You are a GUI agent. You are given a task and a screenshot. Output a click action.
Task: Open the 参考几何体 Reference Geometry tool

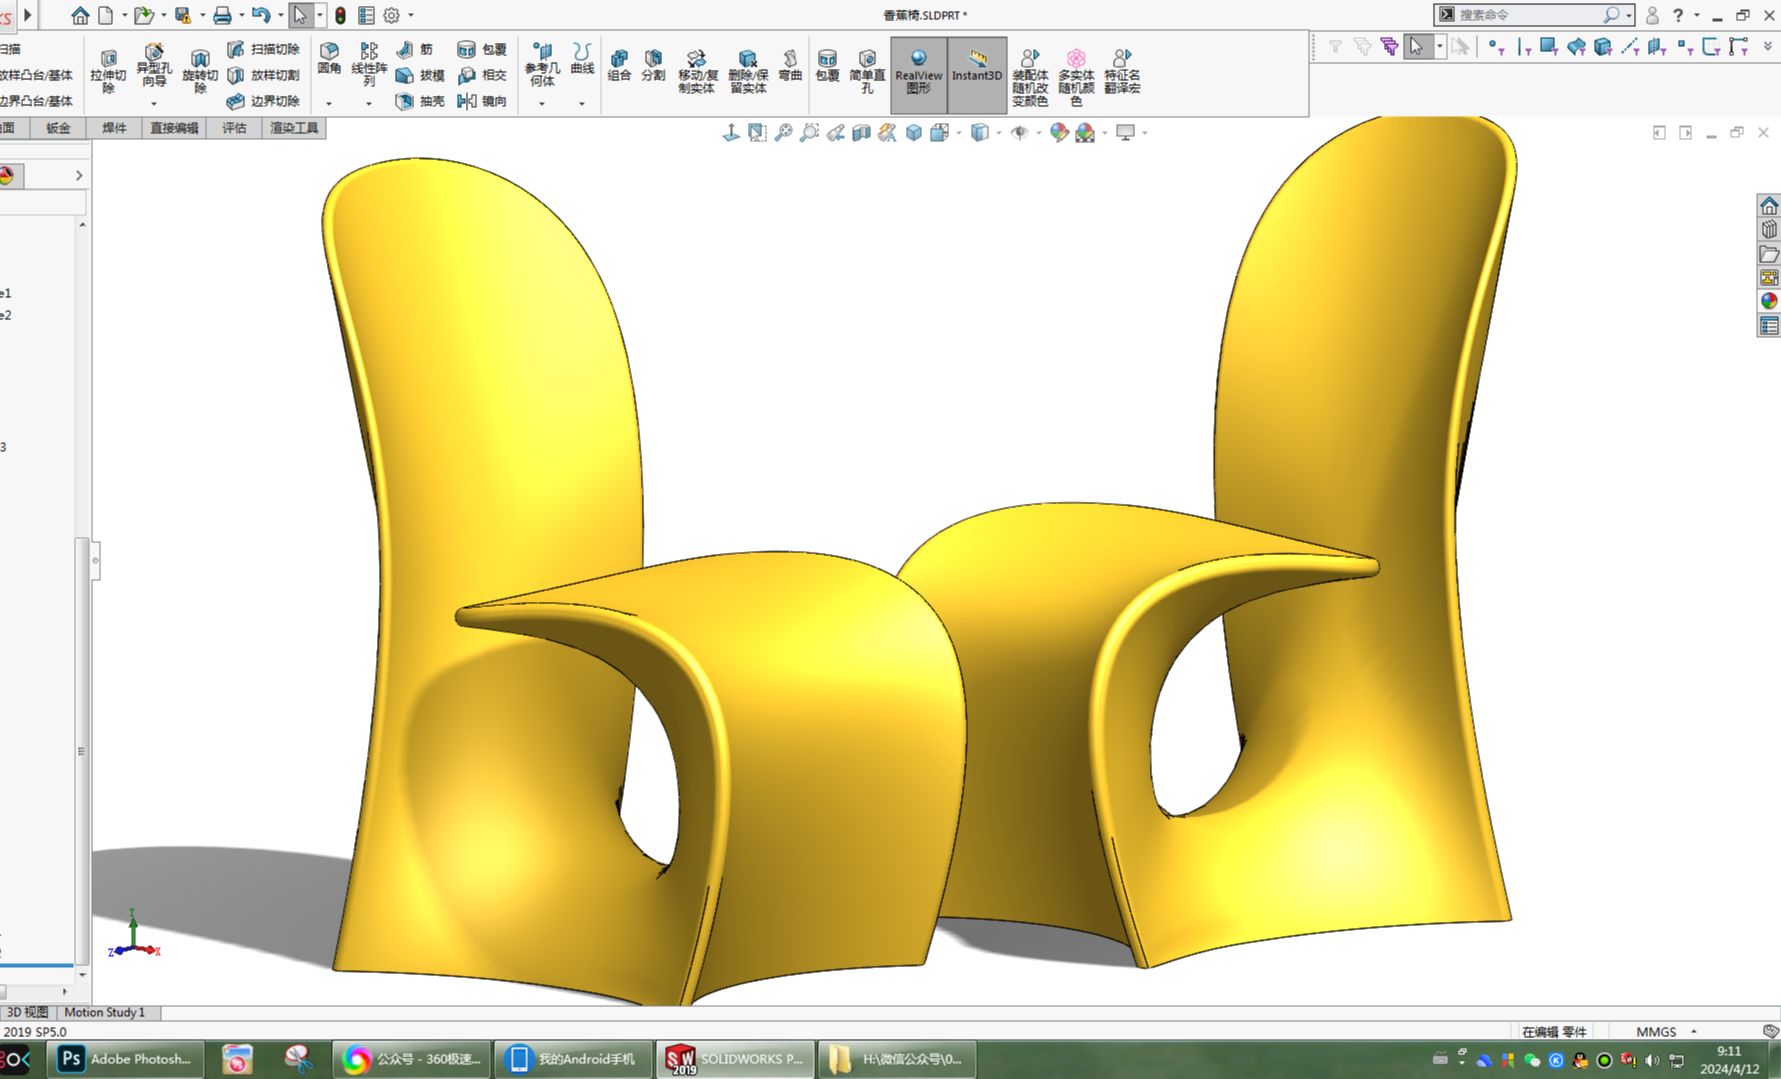542,64
